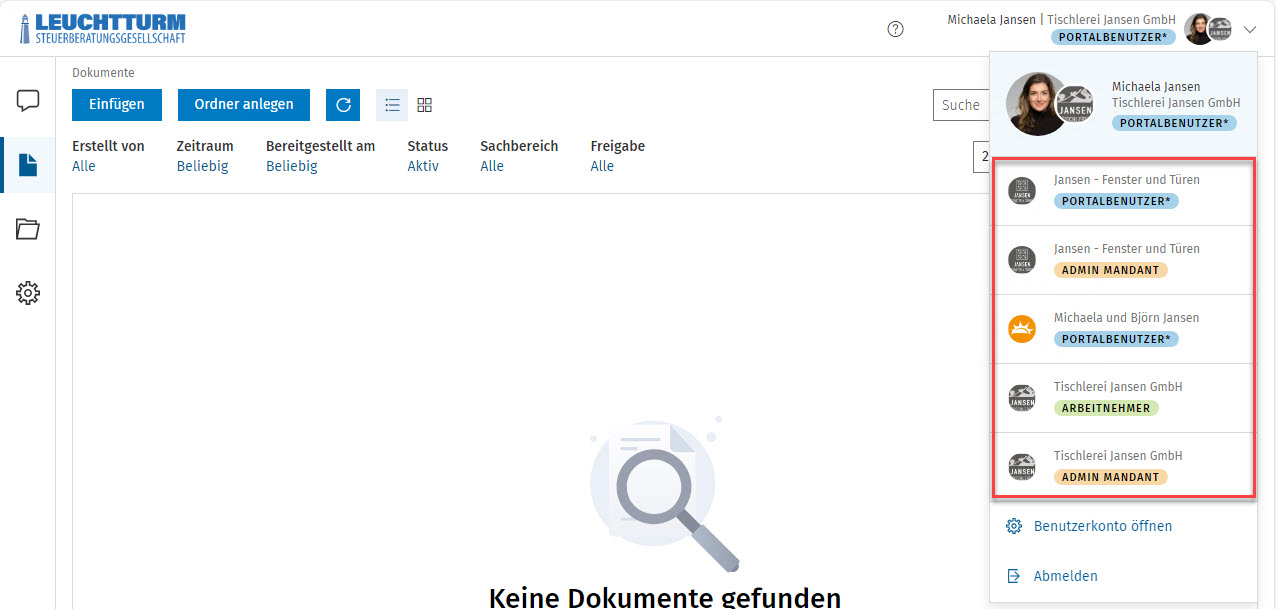Select the documents icon in the sidebar

[x=27, y=165]
